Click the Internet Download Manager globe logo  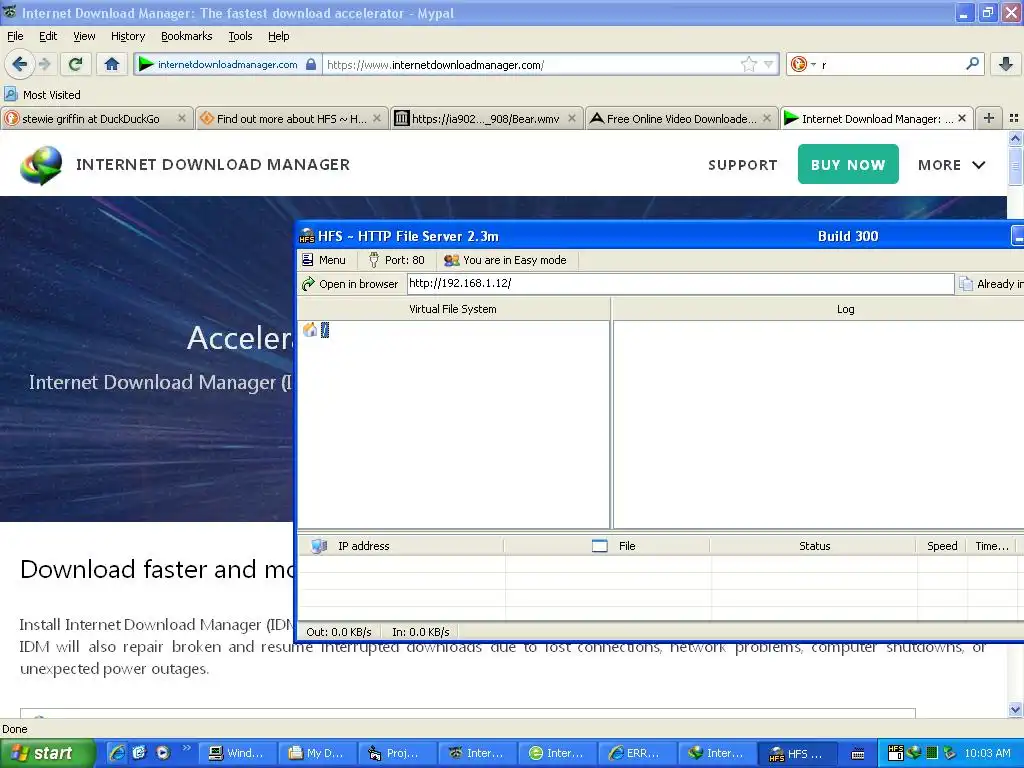(40, 165)
